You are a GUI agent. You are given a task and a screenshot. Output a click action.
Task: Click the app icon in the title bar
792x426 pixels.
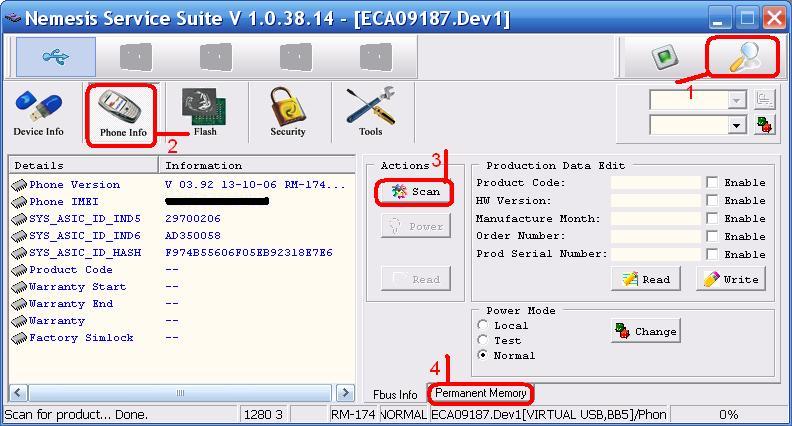click(12, 19)
